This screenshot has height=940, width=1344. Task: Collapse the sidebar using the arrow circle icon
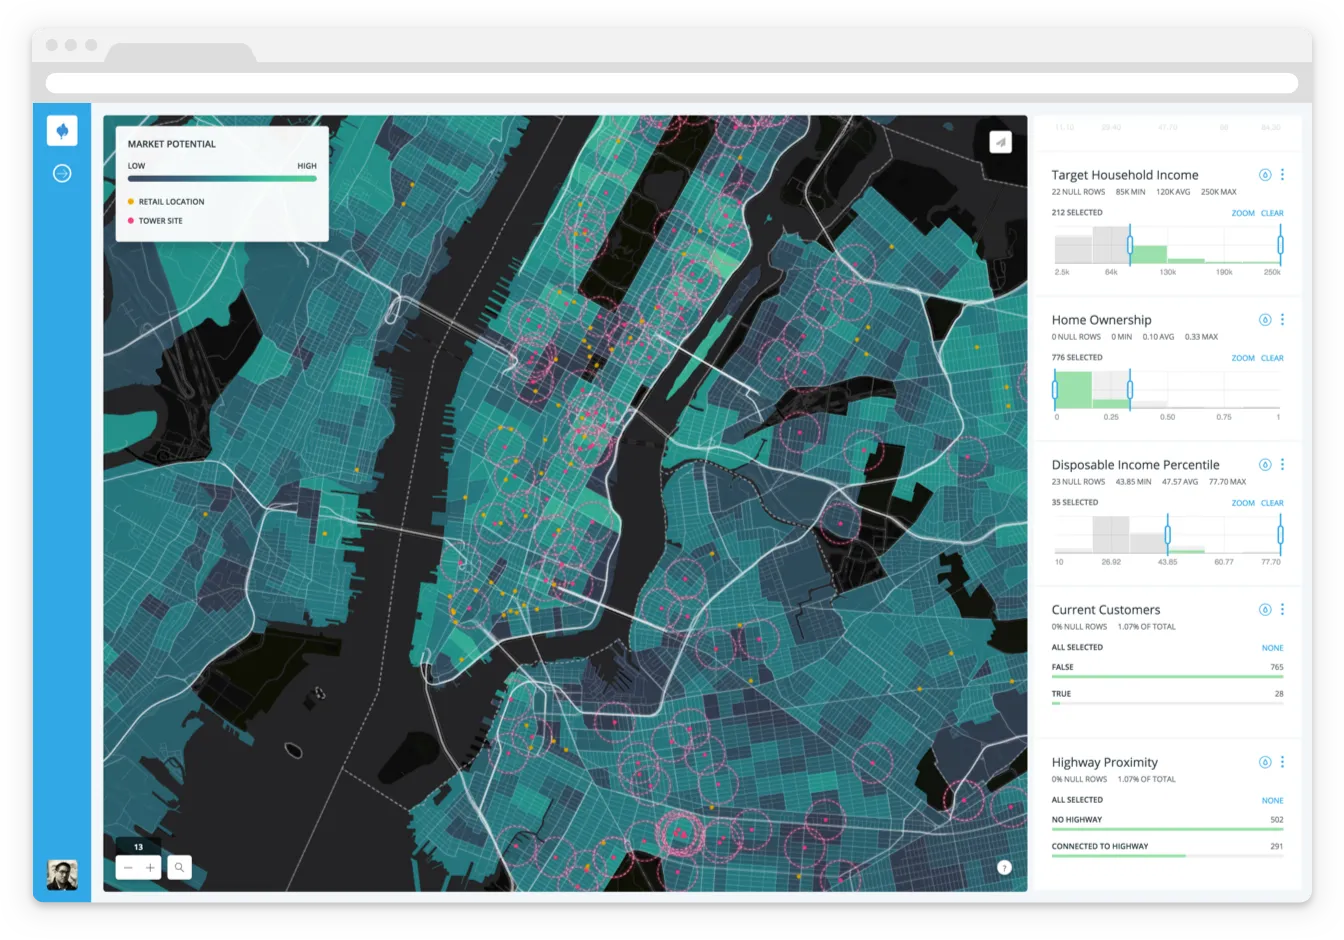[x=62, y=173]
